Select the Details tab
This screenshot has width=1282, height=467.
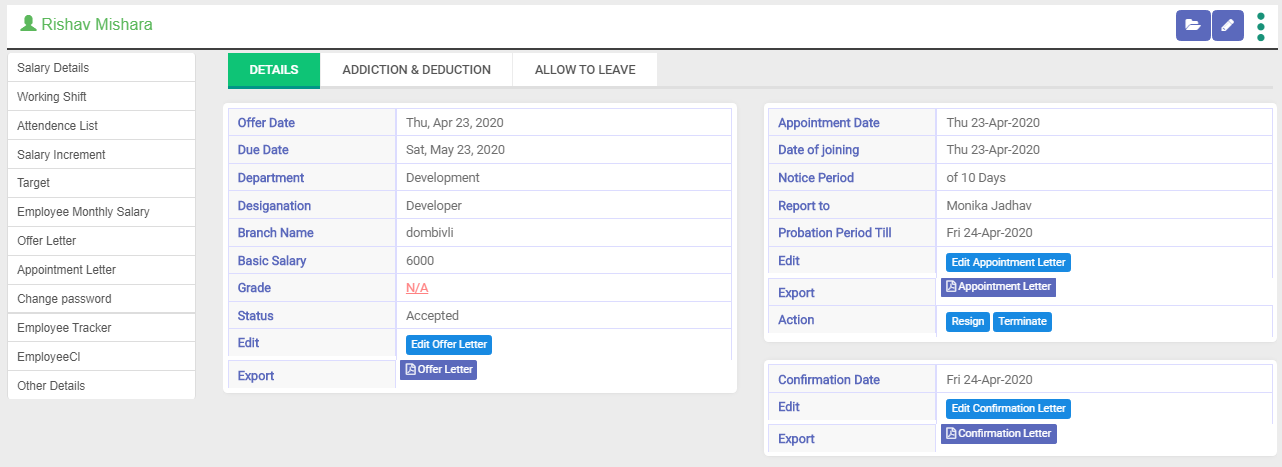point(273,70)
